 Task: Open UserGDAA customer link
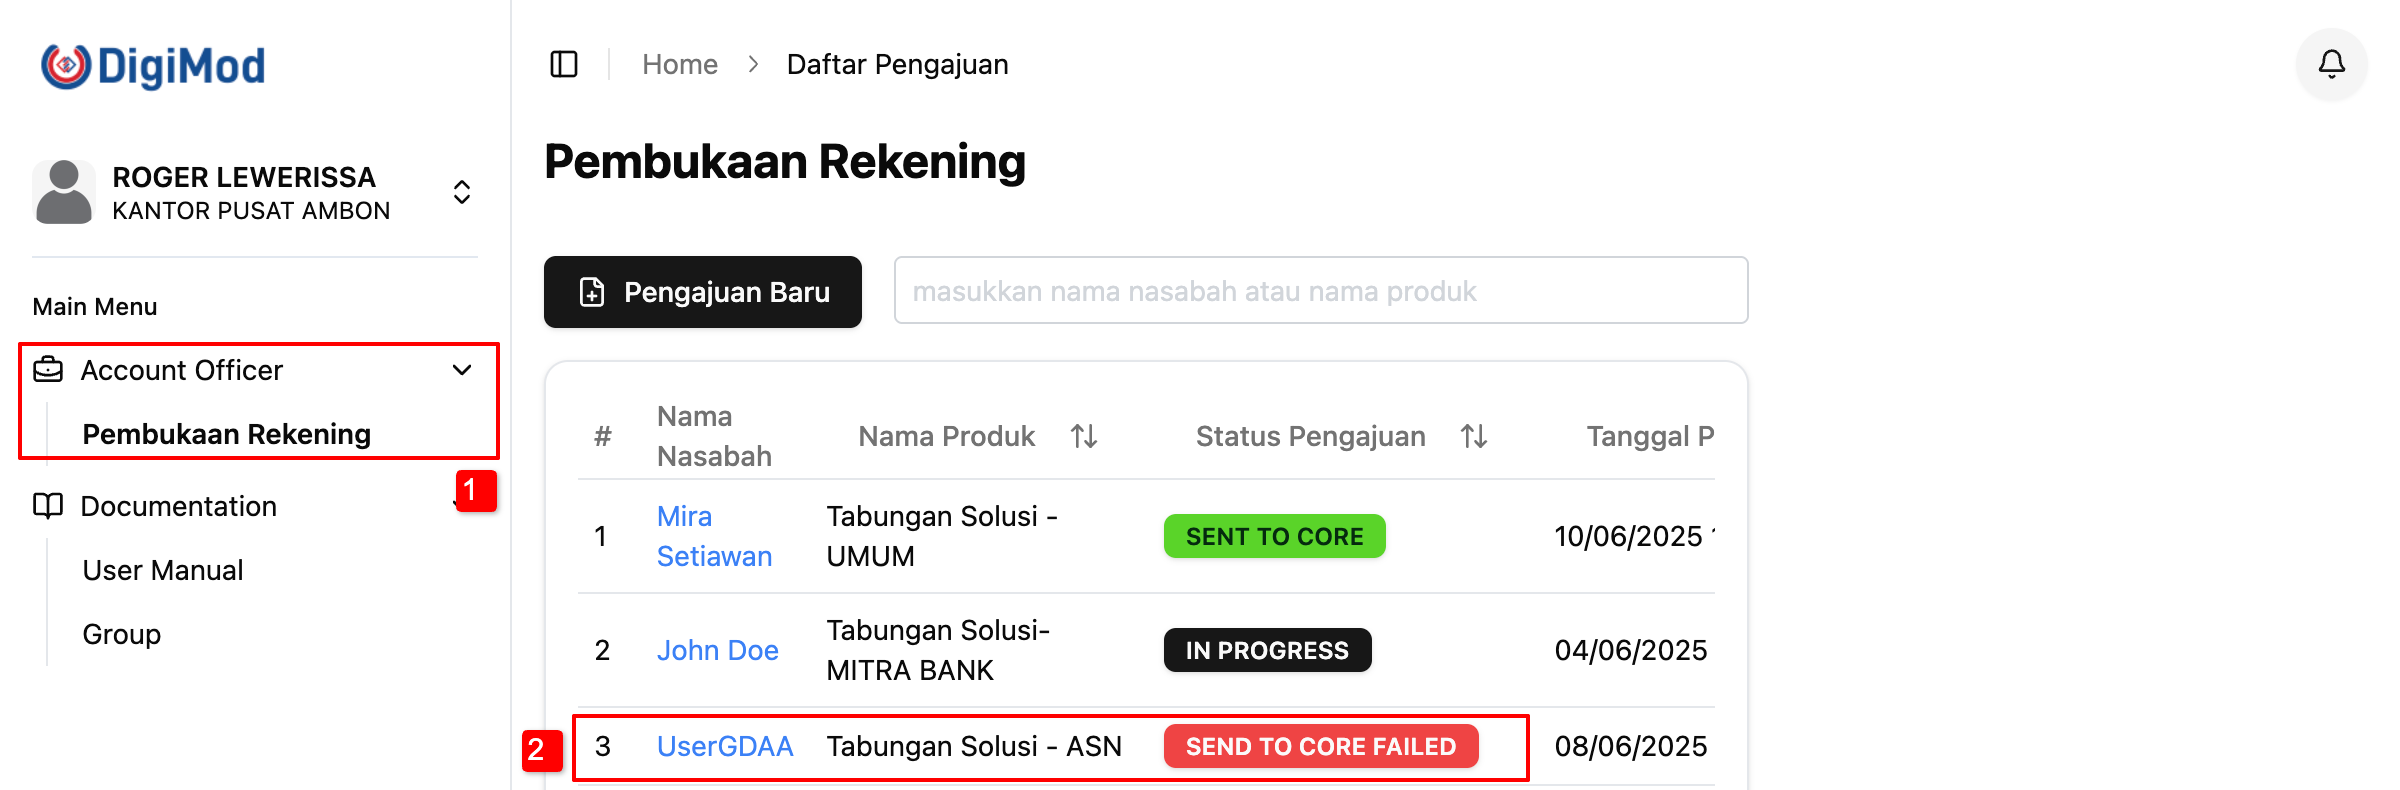tap(725, 746)
